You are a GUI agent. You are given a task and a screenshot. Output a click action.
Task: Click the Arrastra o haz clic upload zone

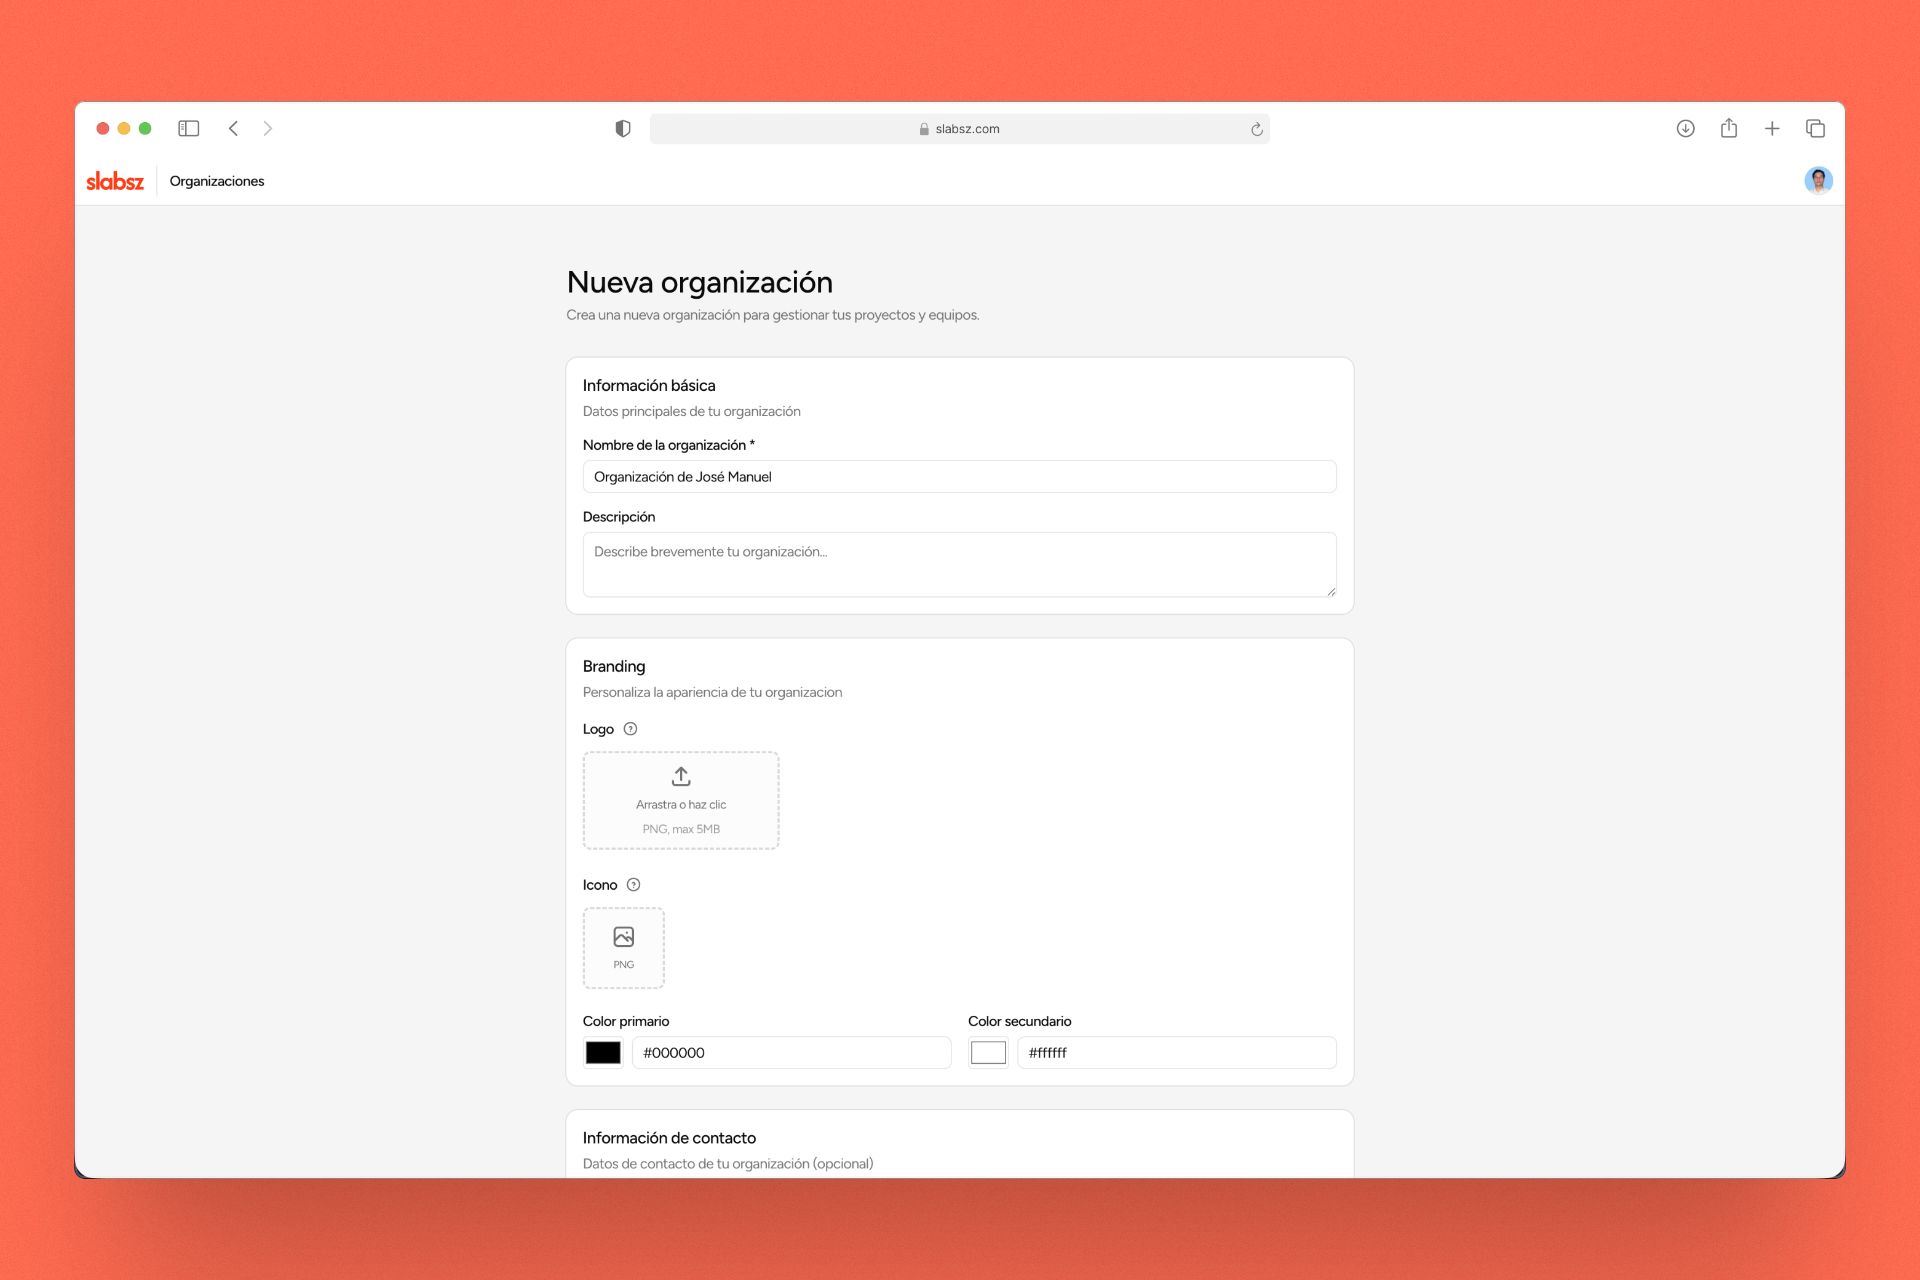681,800
